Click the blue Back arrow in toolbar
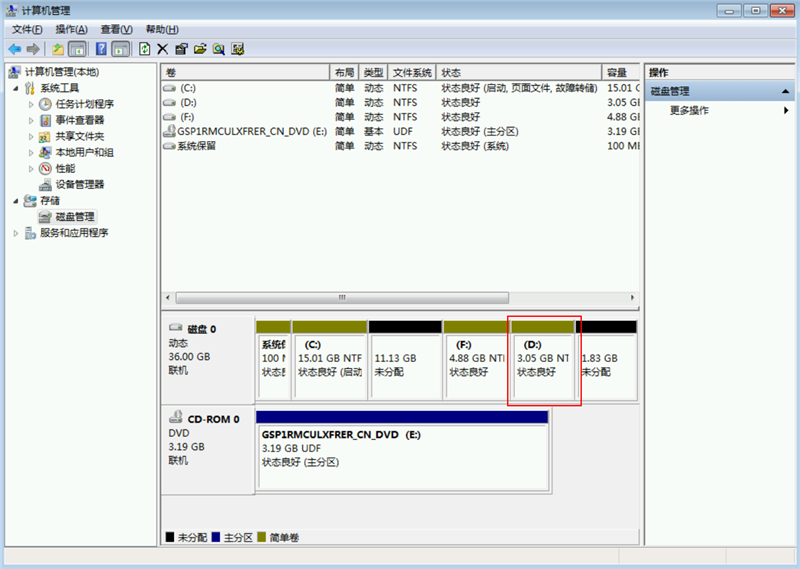Viewport: 800px width, 569px height. tap(15, 49)
